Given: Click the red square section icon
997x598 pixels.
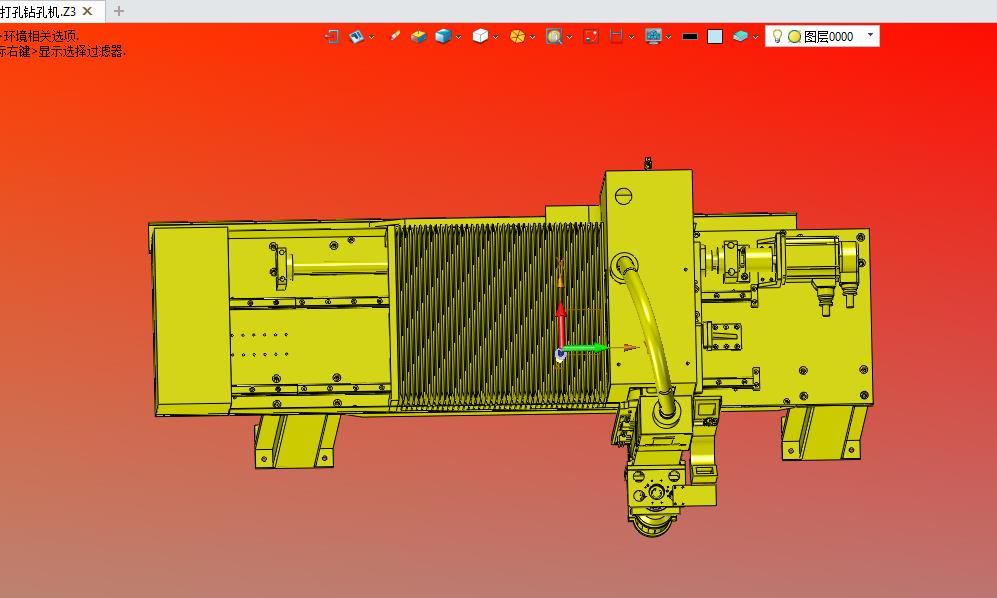Looking at the screenshot, I should click(x=591, y=36).
